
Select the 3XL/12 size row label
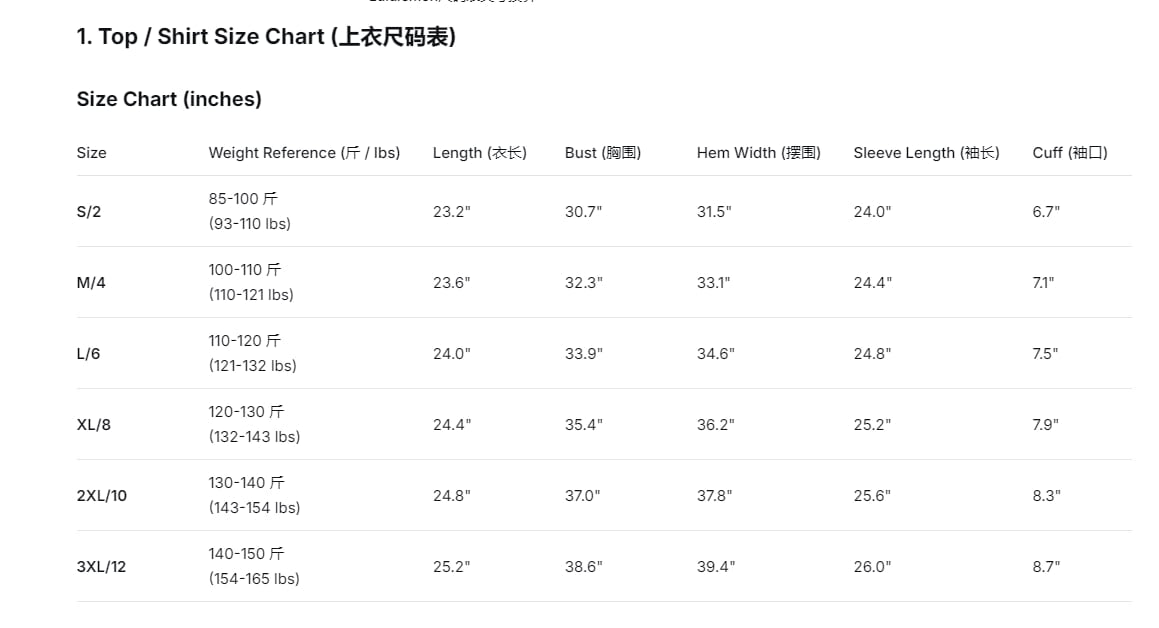pos(101,567)
